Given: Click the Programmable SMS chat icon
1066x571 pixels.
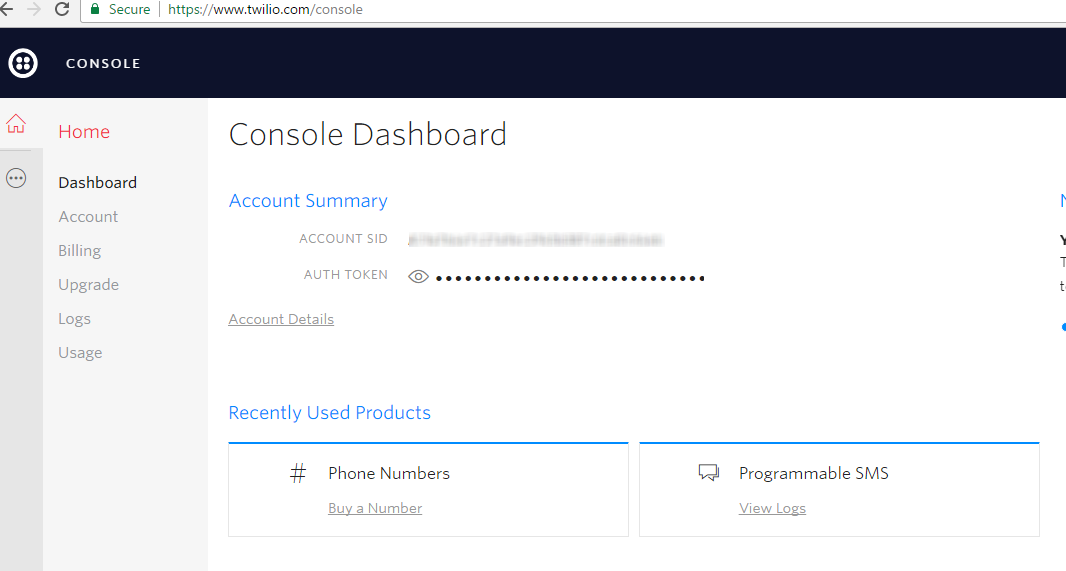Looking at the screenshot, I should click(x=708, y=472).
